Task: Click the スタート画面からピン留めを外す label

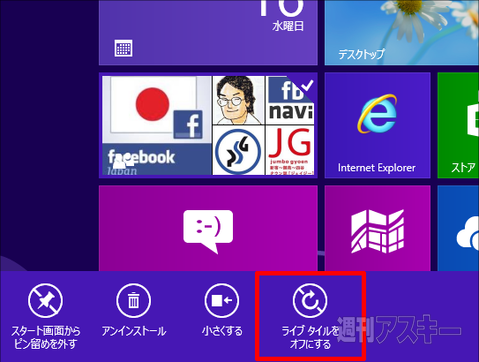Action: tap(45, 337)
